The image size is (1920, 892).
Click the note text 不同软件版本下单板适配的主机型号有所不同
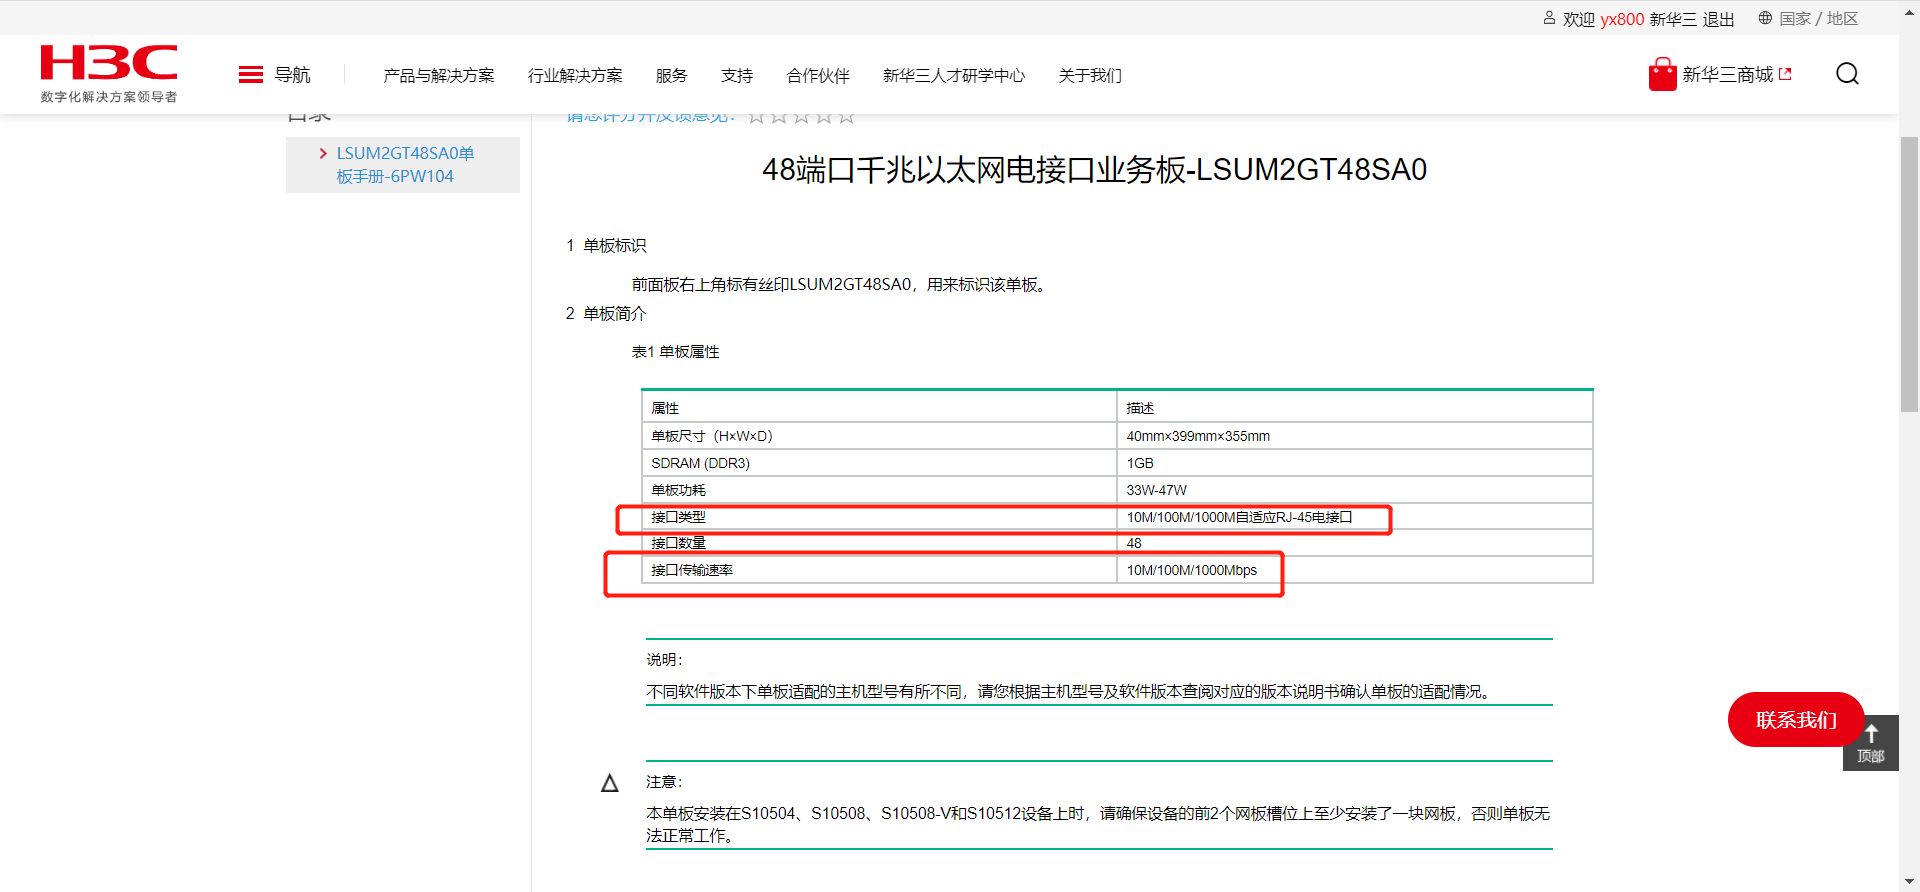(x=804, y=692)
